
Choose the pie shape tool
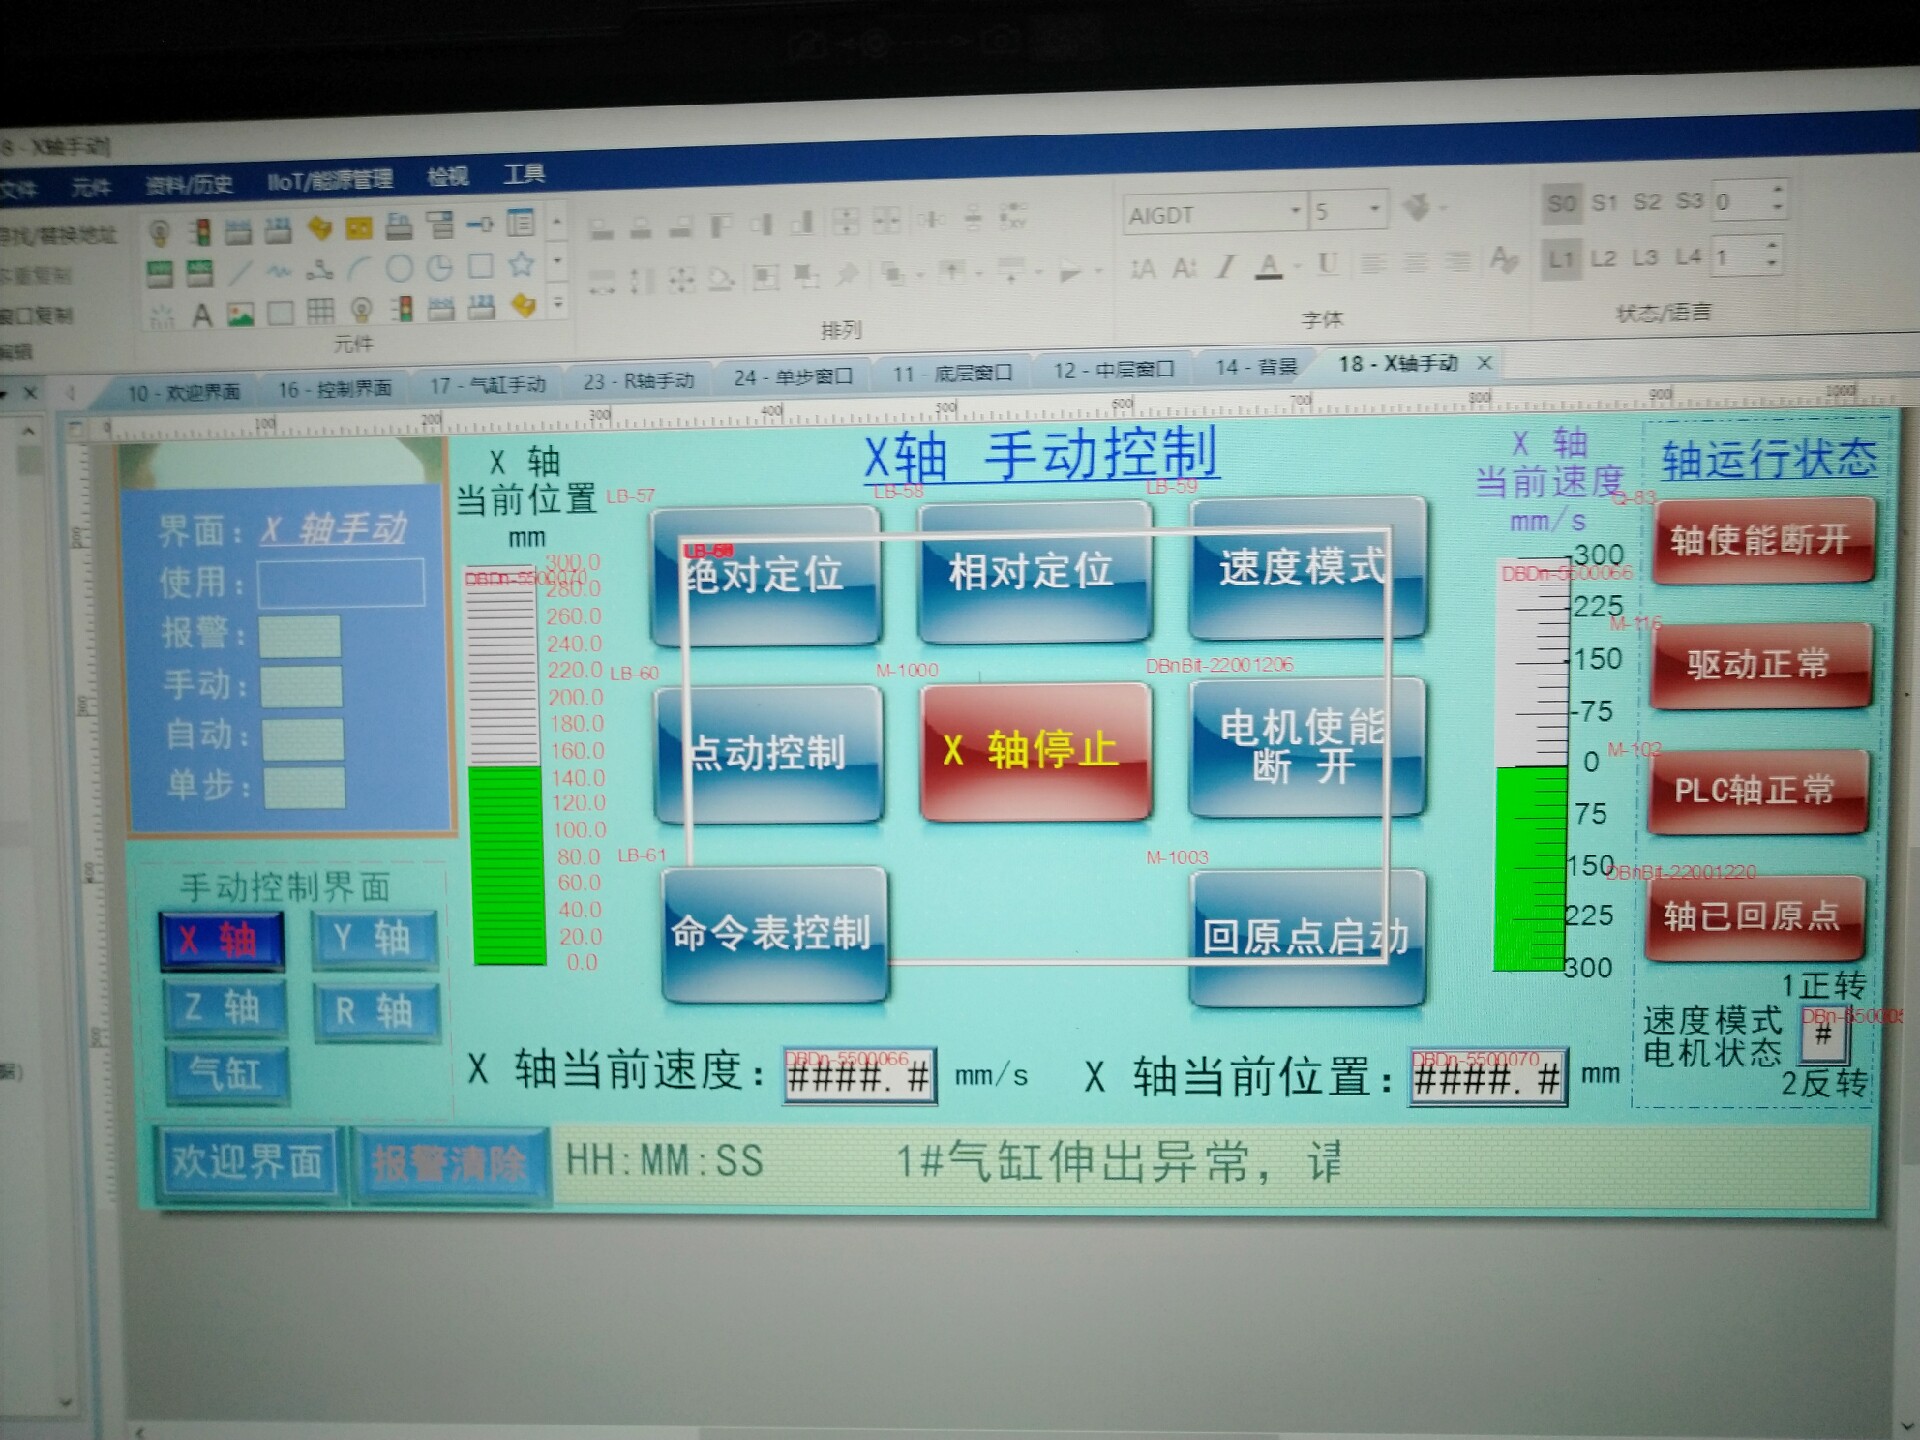pyautogui.click(x=439, y=267)
